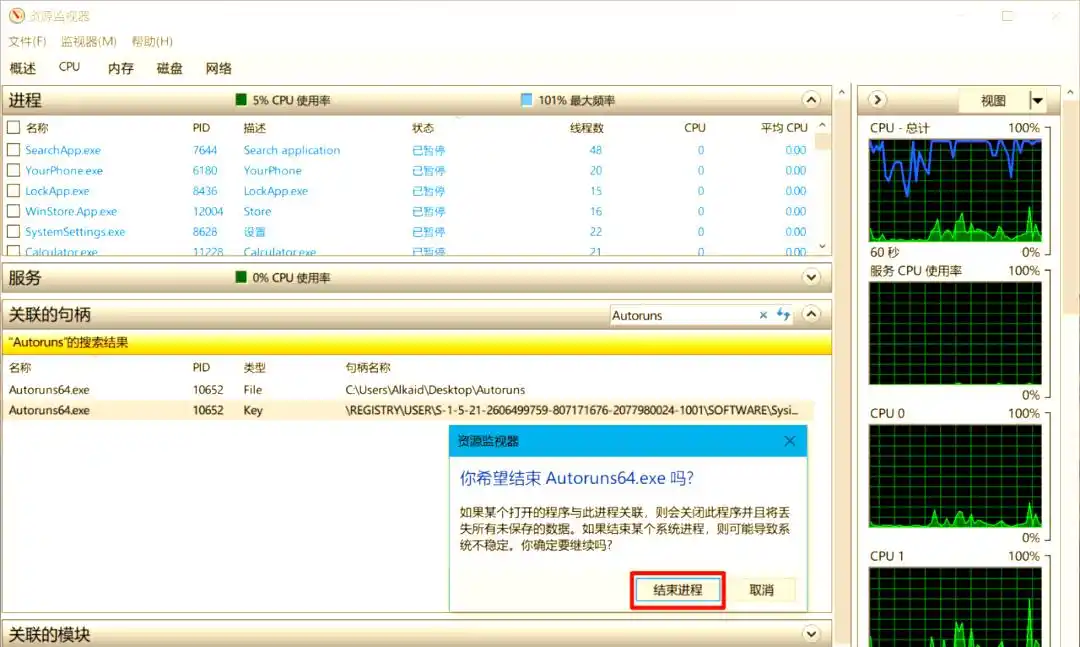Viewport: 1080px width, 647px height.
Task: Refresh the handle search results
Action: (783, 315)
